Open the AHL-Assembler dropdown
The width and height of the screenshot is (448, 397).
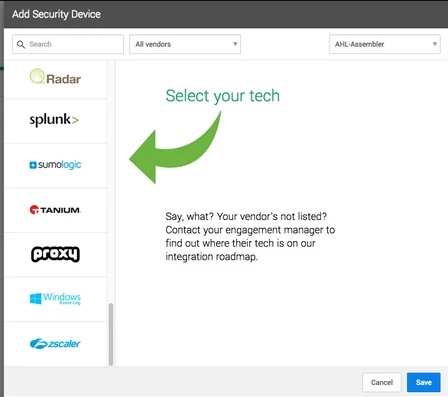pos(385,44)
